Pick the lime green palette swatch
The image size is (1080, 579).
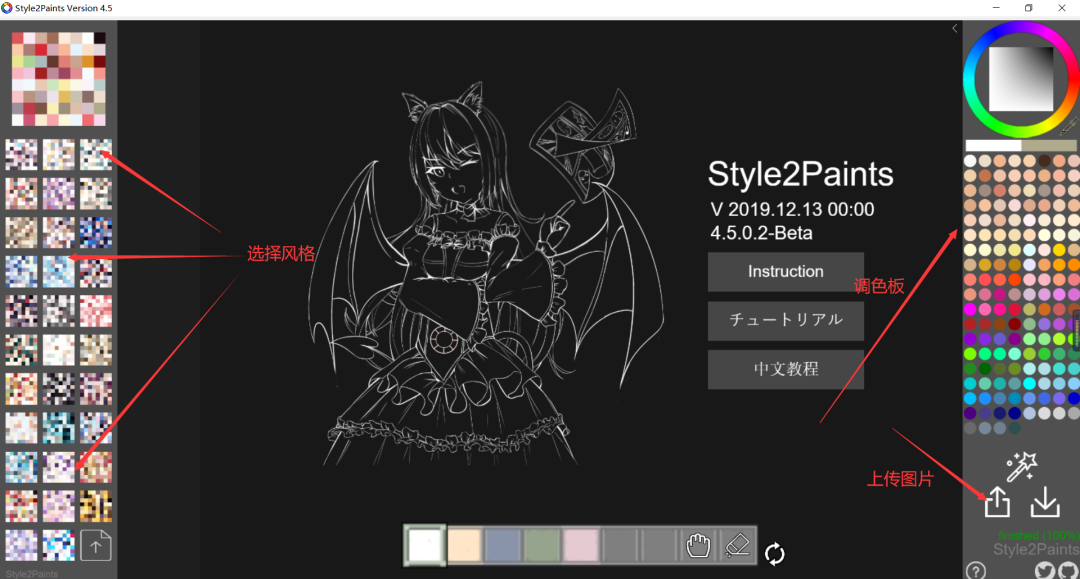pyautogui.click(x=970, y=354)
